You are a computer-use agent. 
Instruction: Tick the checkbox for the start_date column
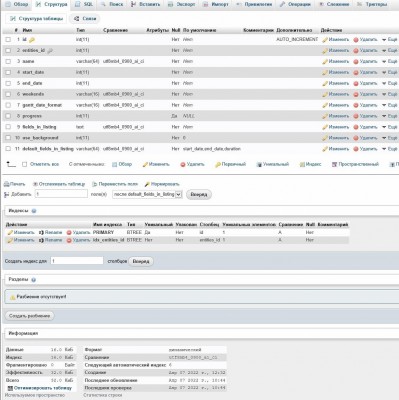tap(8, 72)
